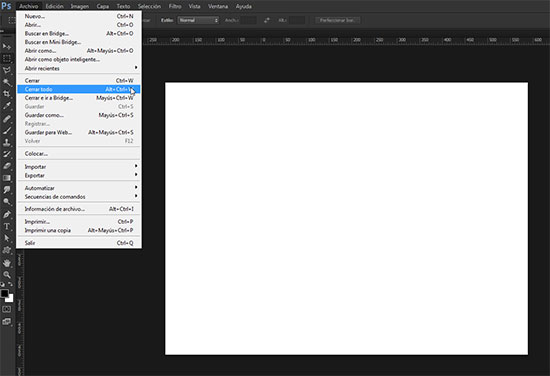Select the Move tool
550x376 pixels.
click(x=7, y=46)
